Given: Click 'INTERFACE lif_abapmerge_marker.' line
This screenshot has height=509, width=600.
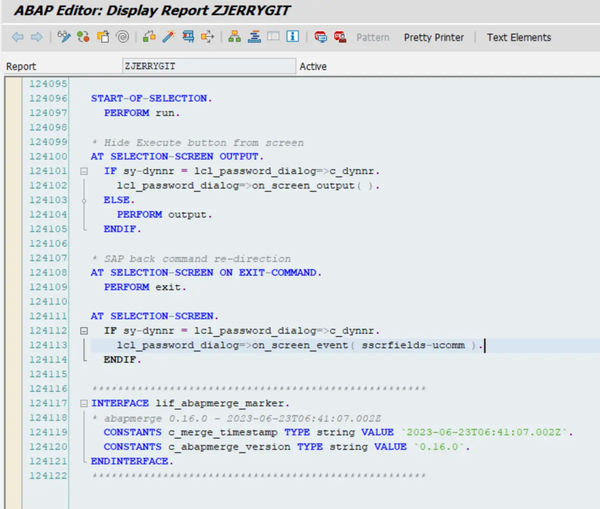Looking at the screenshot, I should click(x=190, y=403).
